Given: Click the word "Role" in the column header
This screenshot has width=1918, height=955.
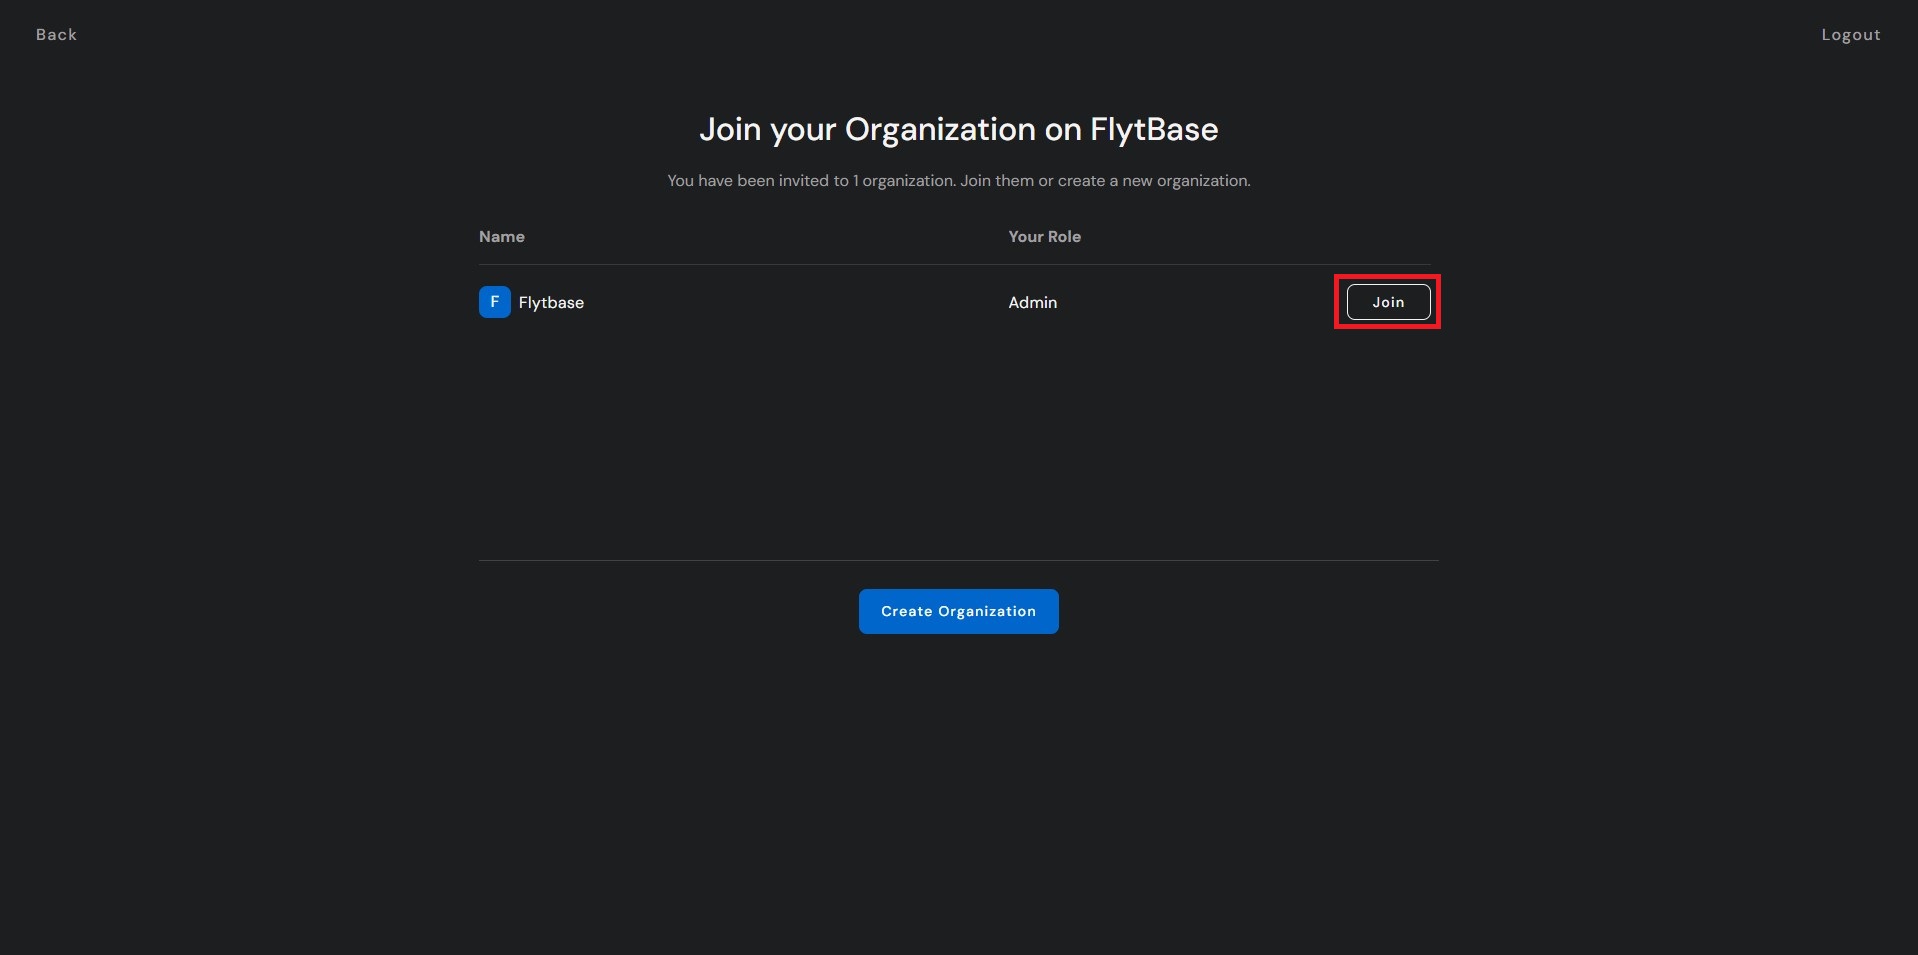Looking at the screenshot, I should [x=1063, y=237].
